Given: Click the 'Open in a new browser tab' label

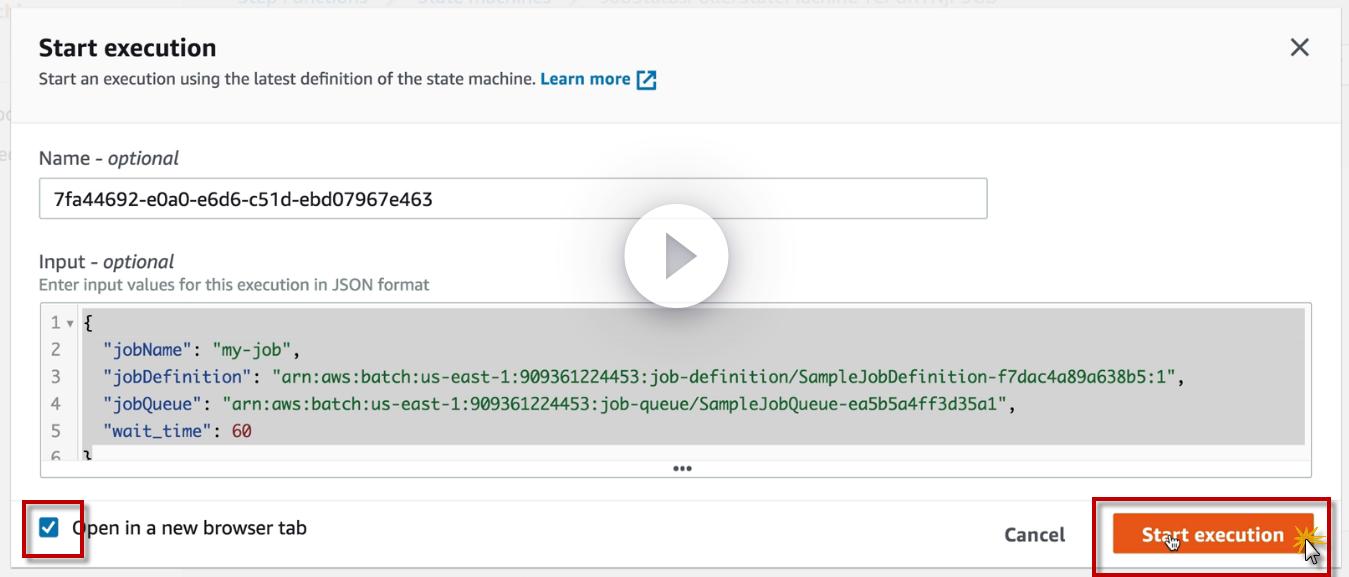Looking at the screenshot, I should (190, 527).
